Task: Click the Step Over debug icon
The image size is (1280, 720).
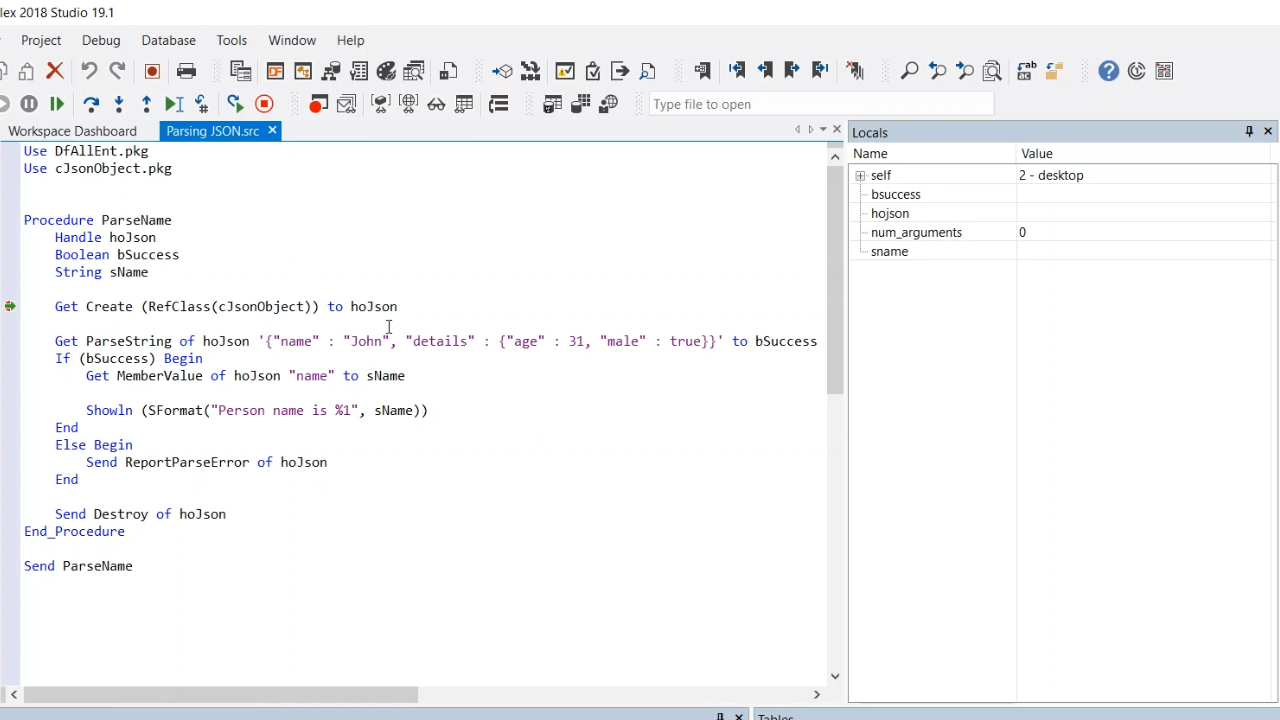Action: click(91, 104)
